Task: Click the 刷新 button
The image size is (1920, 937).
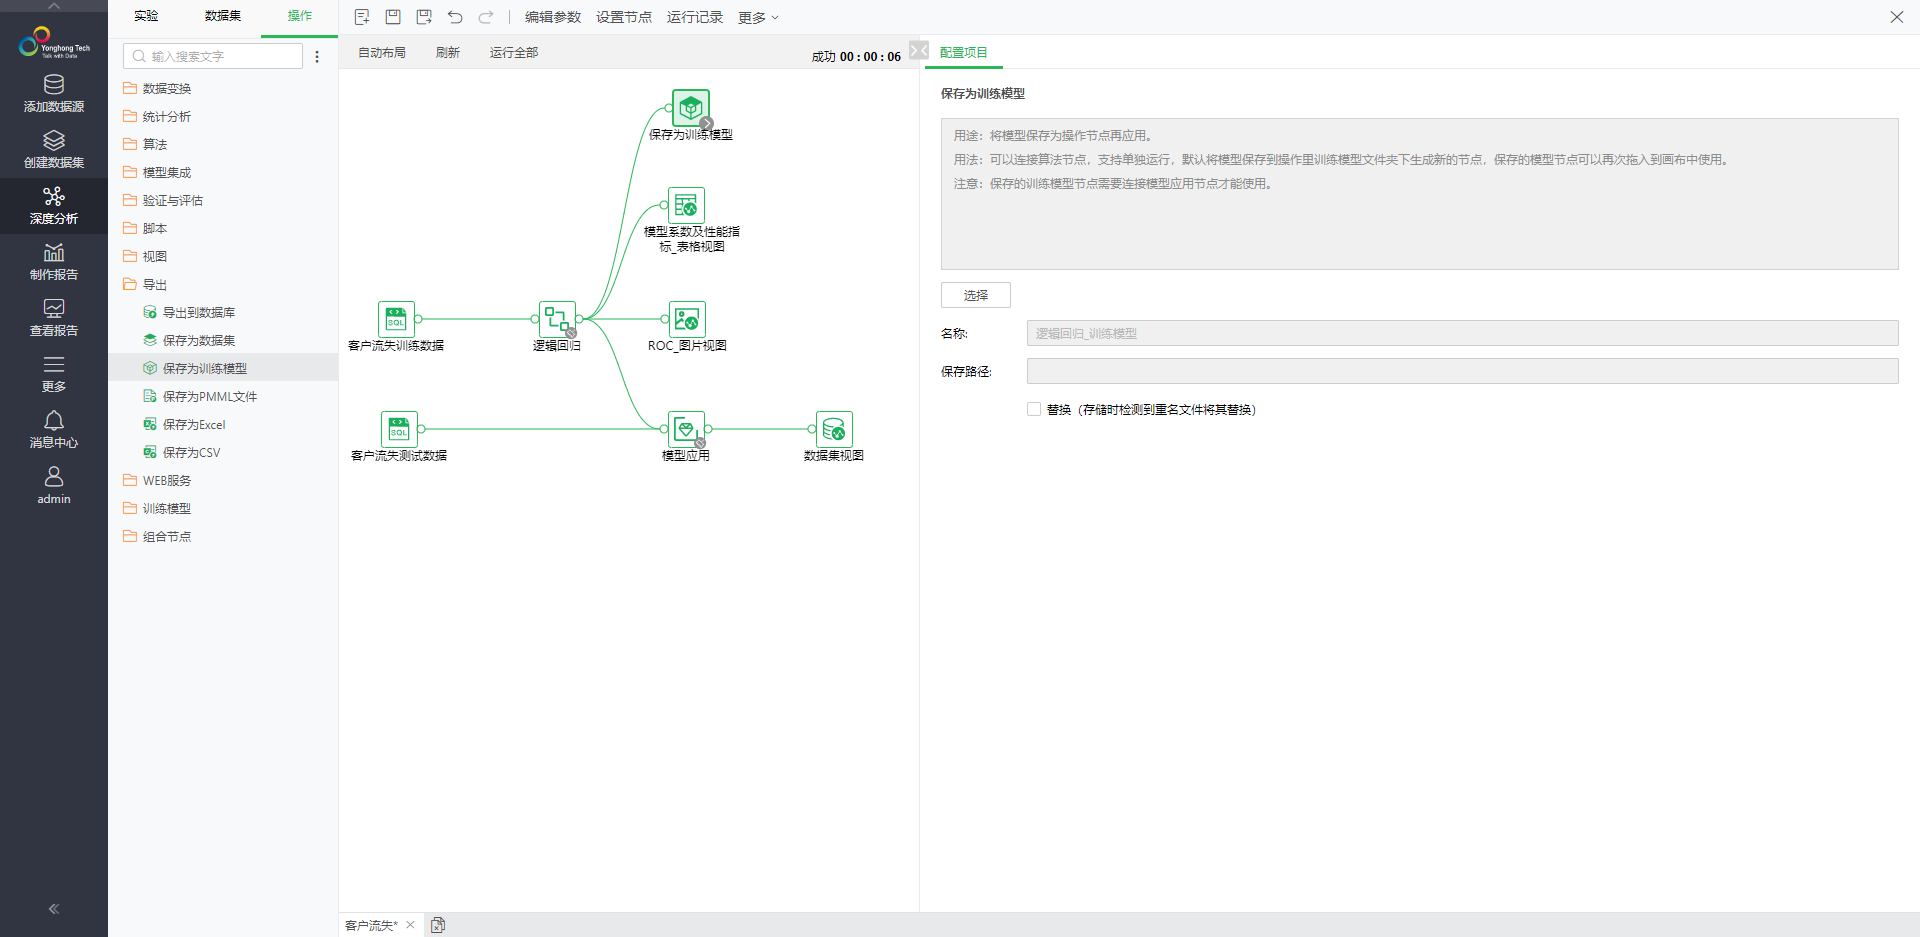Action: pyautogui.click(x=448, y=52)
